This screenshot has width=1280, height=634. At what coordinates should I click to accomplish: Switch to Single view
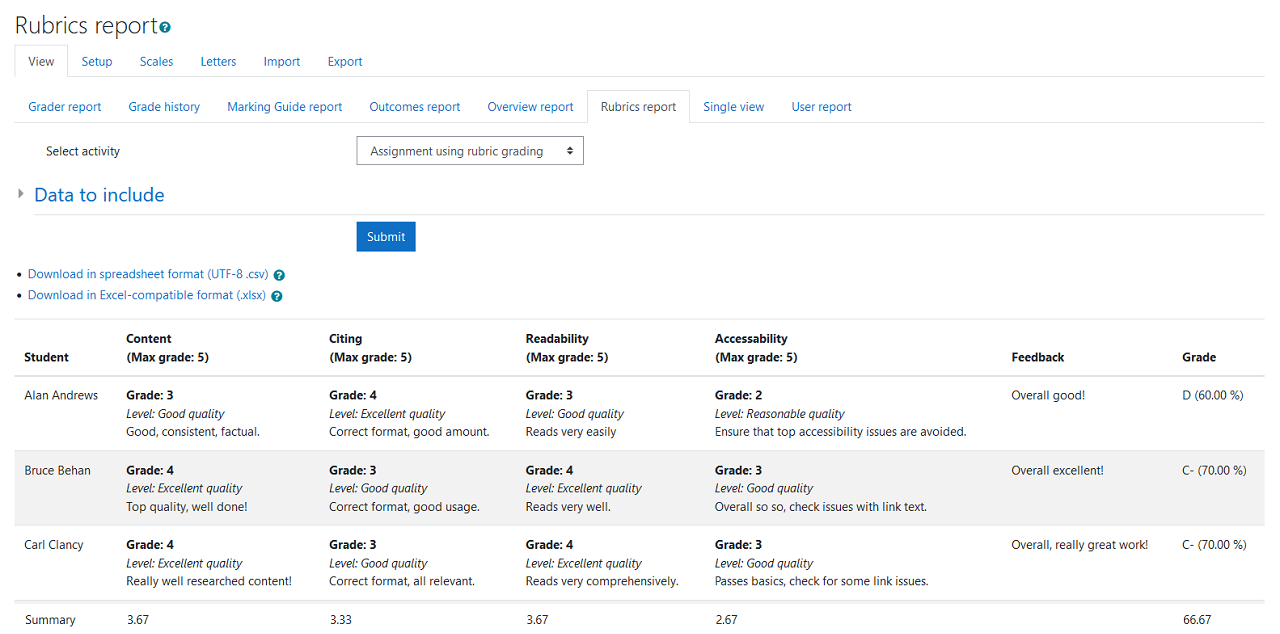pos(733,106)
